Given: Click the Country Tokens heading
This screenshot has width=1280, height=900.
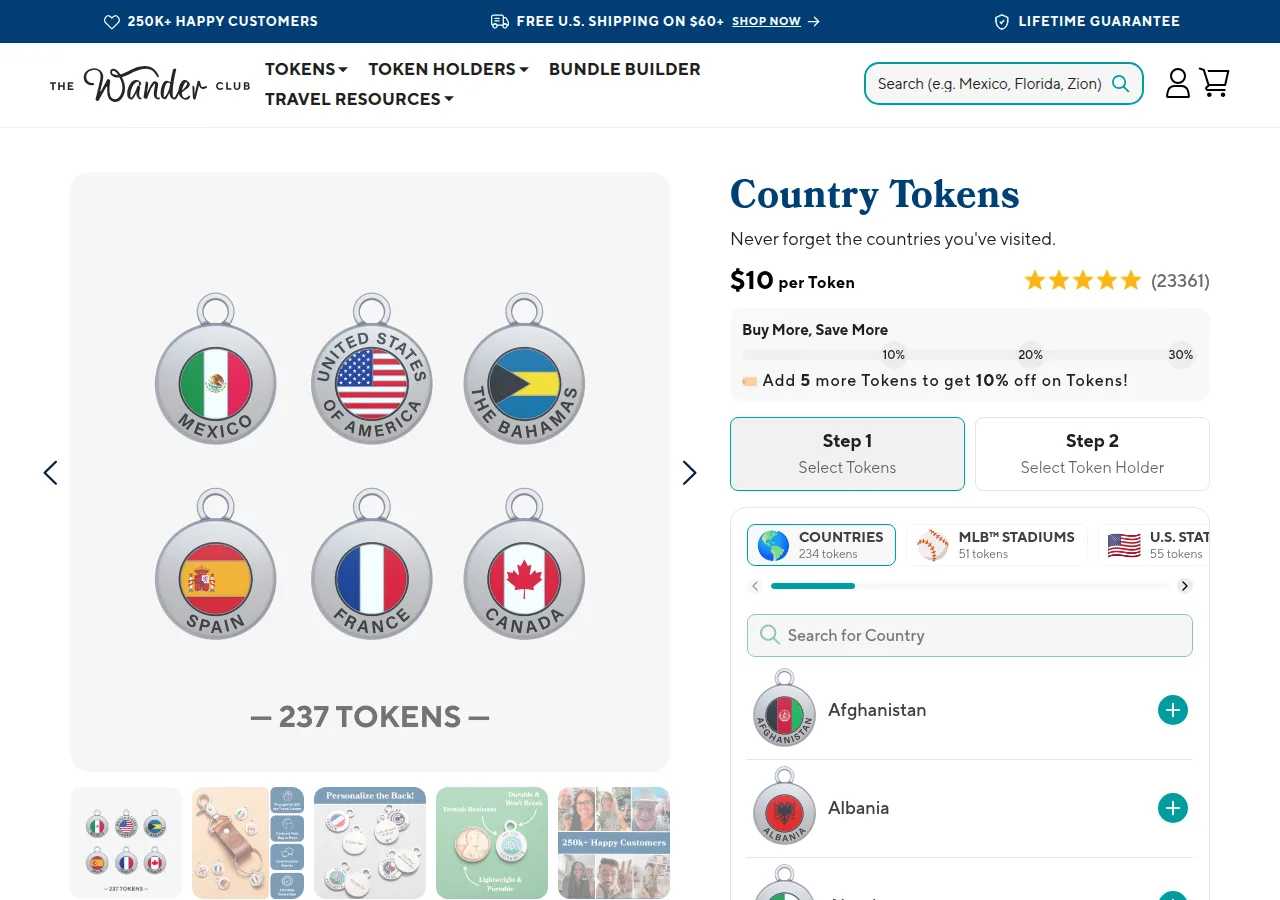Looking at the screenshot, I should click(875, 194).
